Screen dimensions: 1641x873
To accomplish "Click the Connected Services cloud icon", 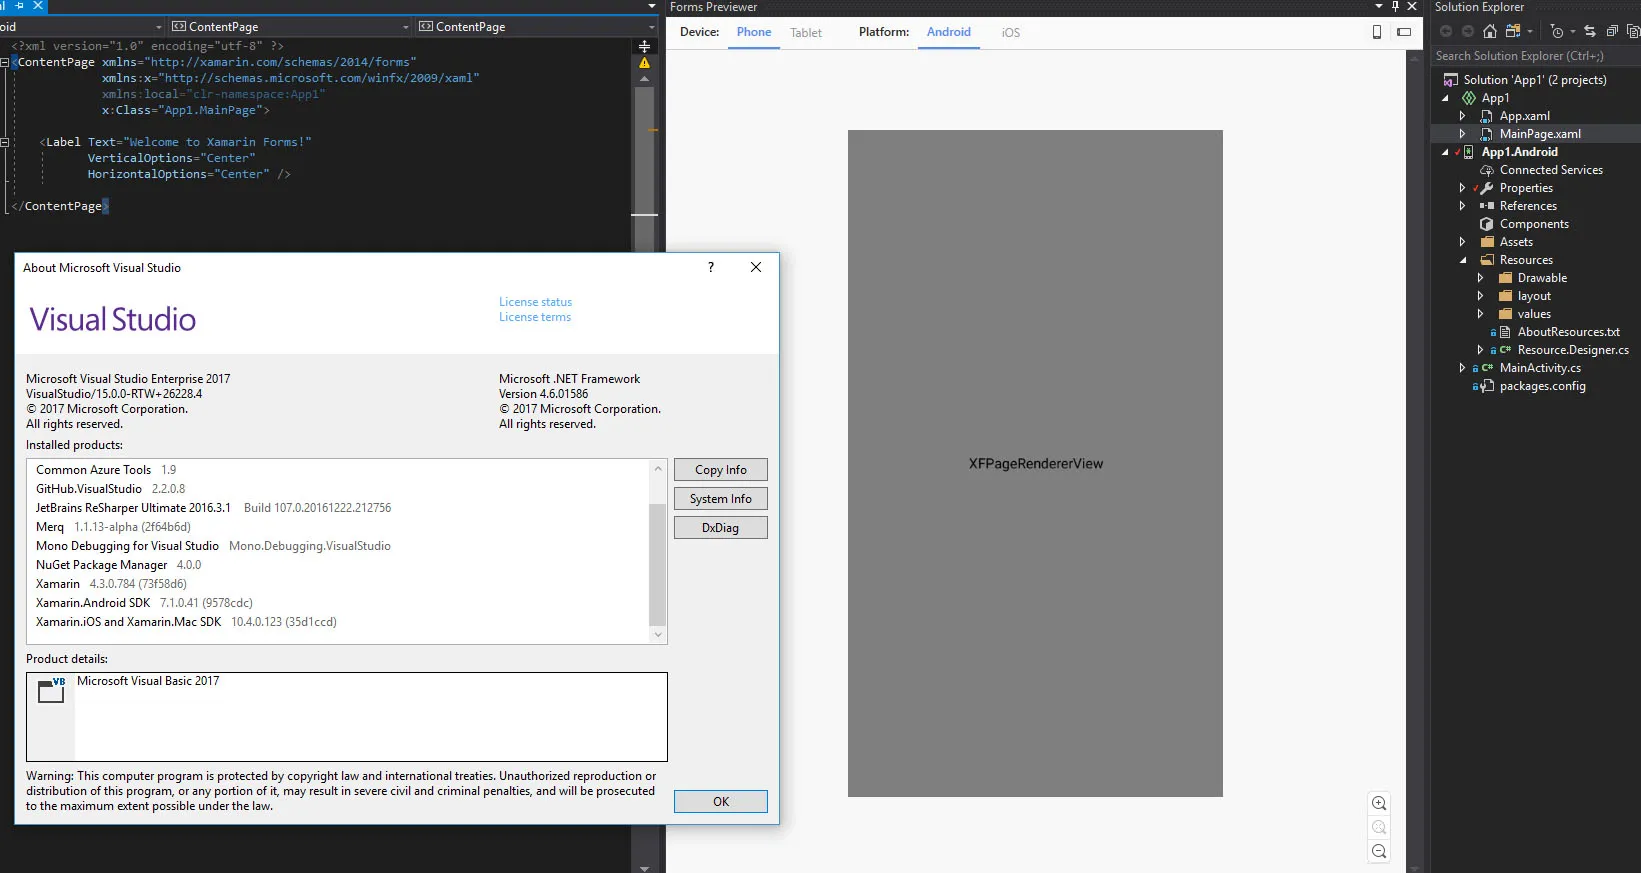I will [1487, 170].
